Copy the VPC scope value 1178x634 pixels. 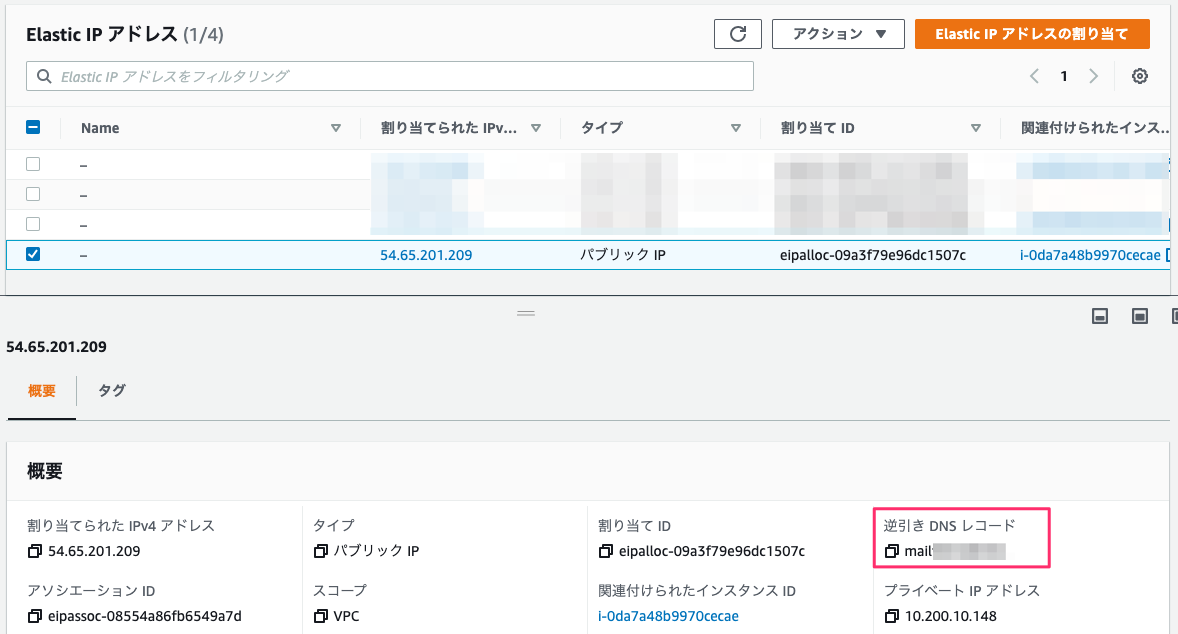tap(318, 617)
